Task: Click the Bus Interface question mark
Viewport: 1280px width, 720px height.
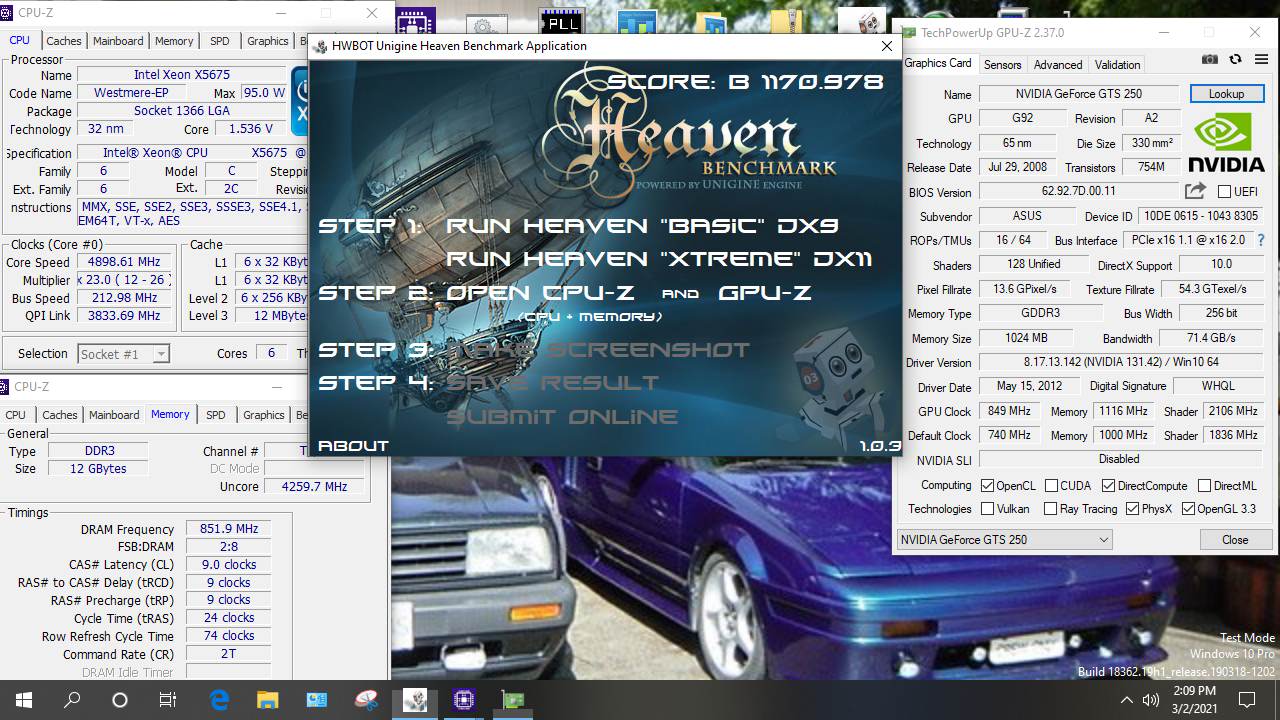Action: pyautogui.click(x=1261, y=240)
